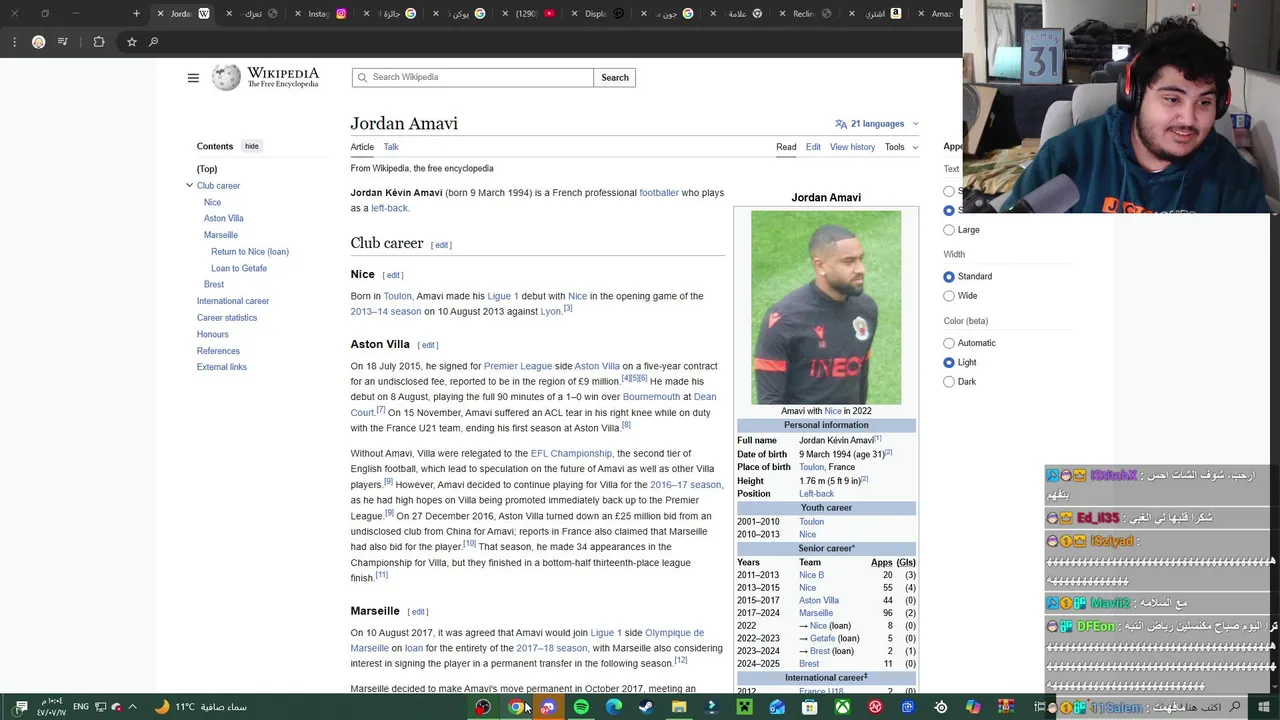Open the Edit tab of the article
The image size is (1280, 720).
click(813, 147)
